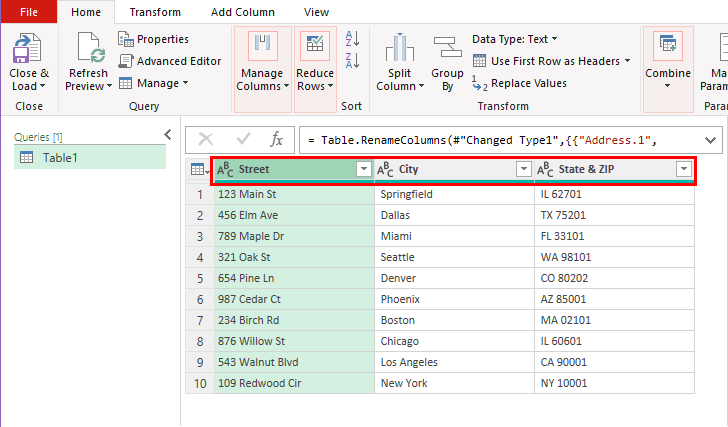Click Replace Values
The width and height of the screenshot is (728, 427).
pyautogui.click(x=519, y=84)
